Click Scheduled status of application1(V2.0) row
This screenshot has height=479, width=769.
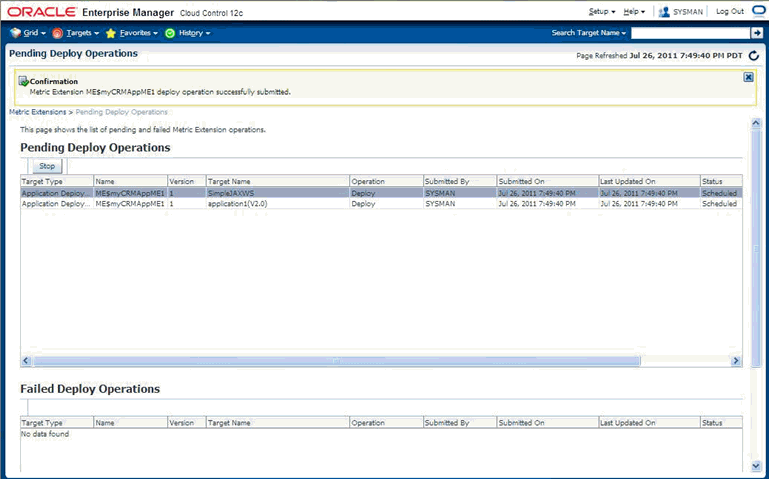click(x=719, y=203)
